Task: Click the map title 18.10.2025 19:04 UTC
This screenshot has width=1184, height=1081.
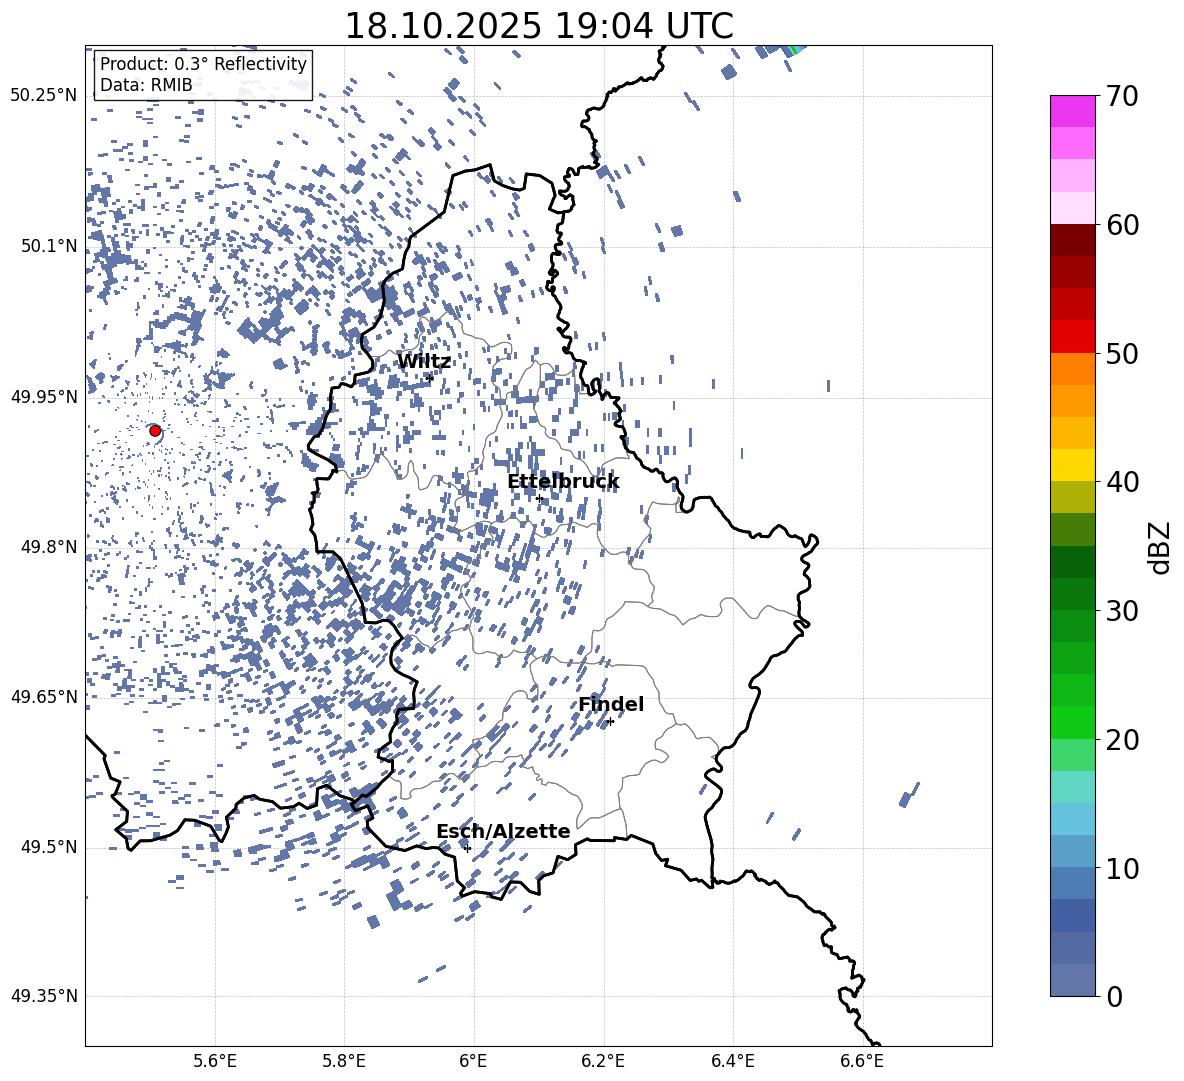Action: [x=539, y=26]
